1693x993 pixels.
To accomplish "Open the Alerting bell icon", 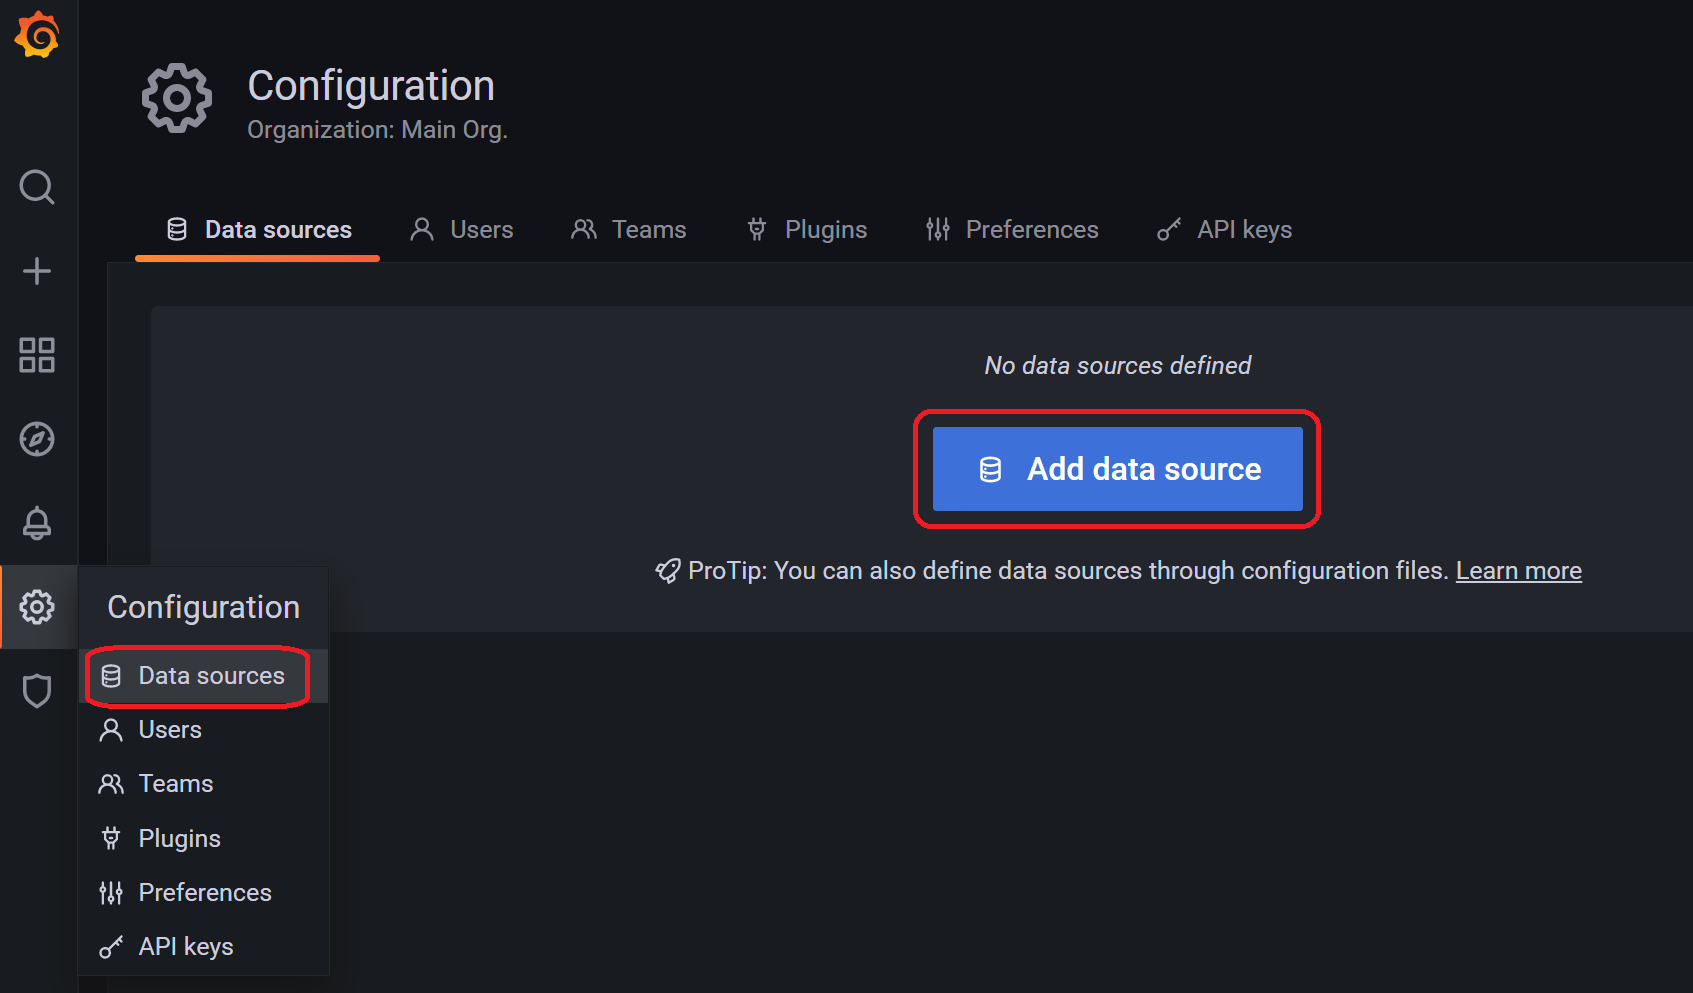I will [x=37, y=522].
